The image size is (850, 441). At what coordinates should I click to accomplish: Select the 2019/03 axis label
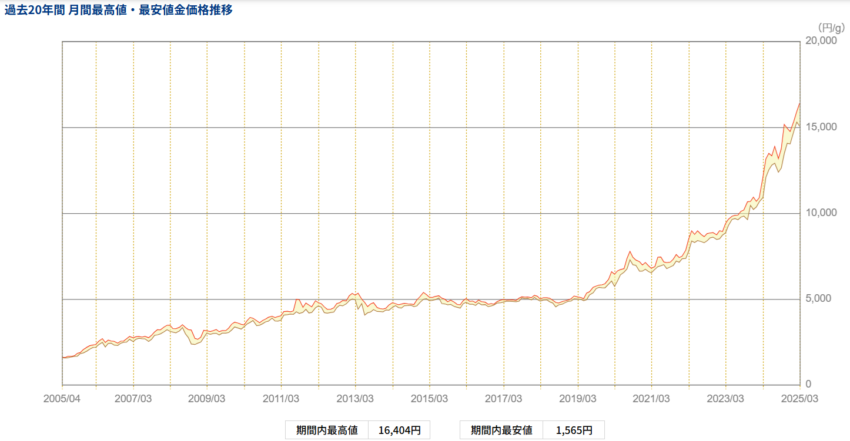tap(578, 397)
